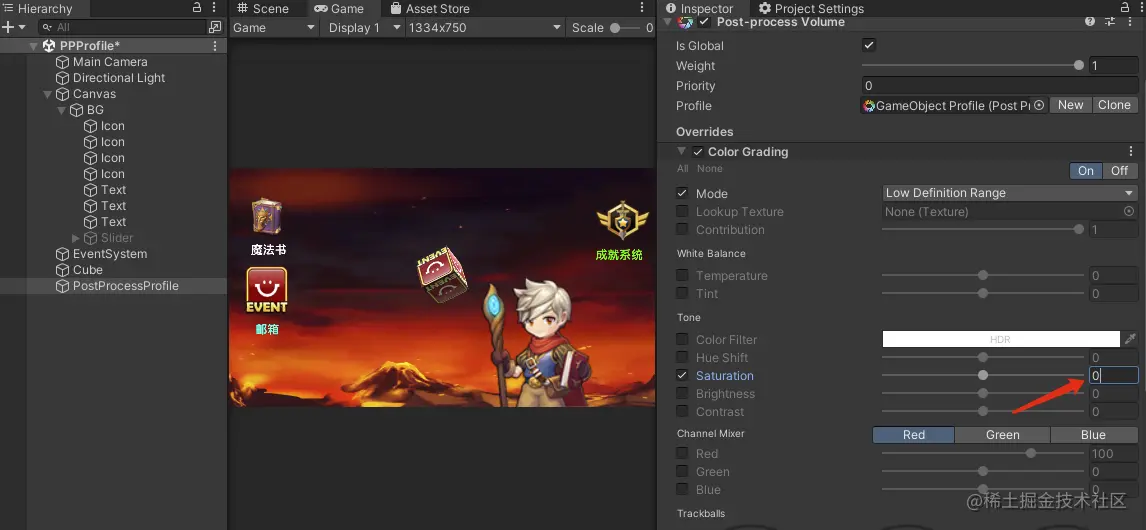Select the Blue channel mixer tab

[x=1093, y=435]
